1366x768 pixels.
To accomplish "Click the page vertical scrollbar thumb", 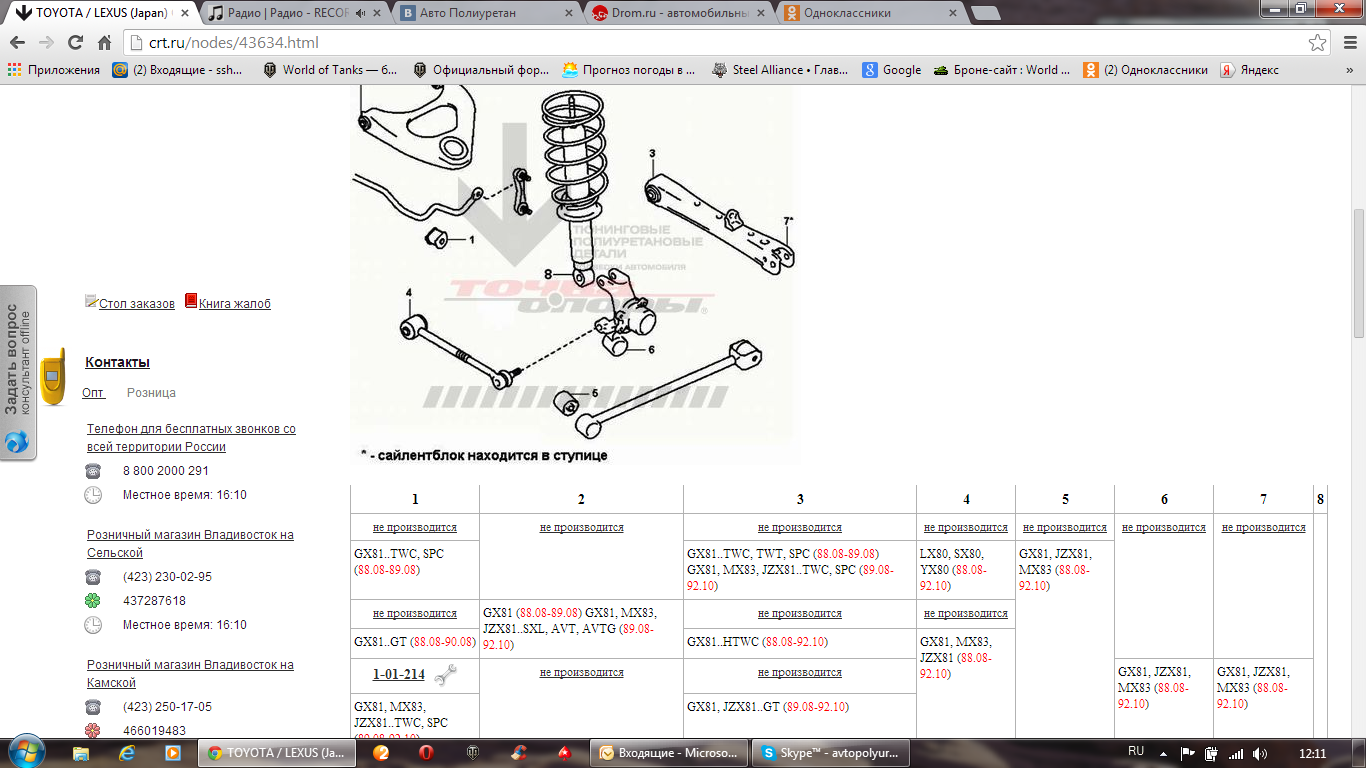I will [x=1358, y=274].
